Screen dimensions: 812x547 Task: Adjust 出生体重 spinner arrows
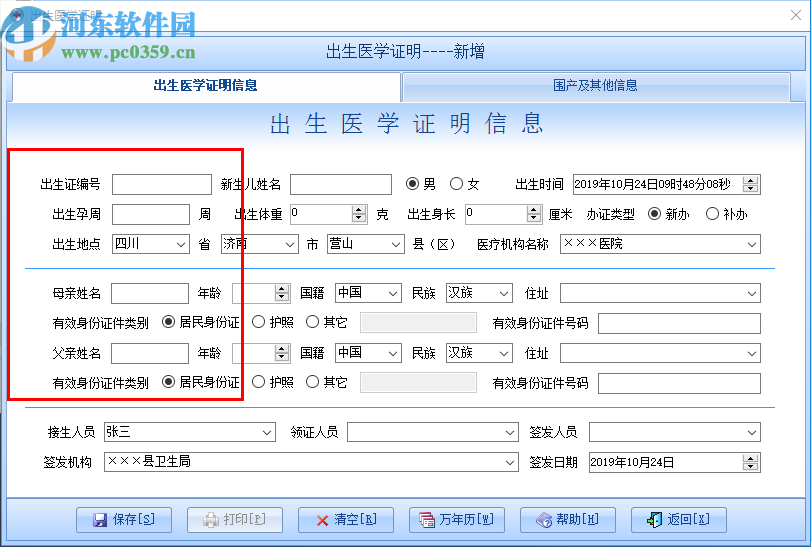click(358, 213)
